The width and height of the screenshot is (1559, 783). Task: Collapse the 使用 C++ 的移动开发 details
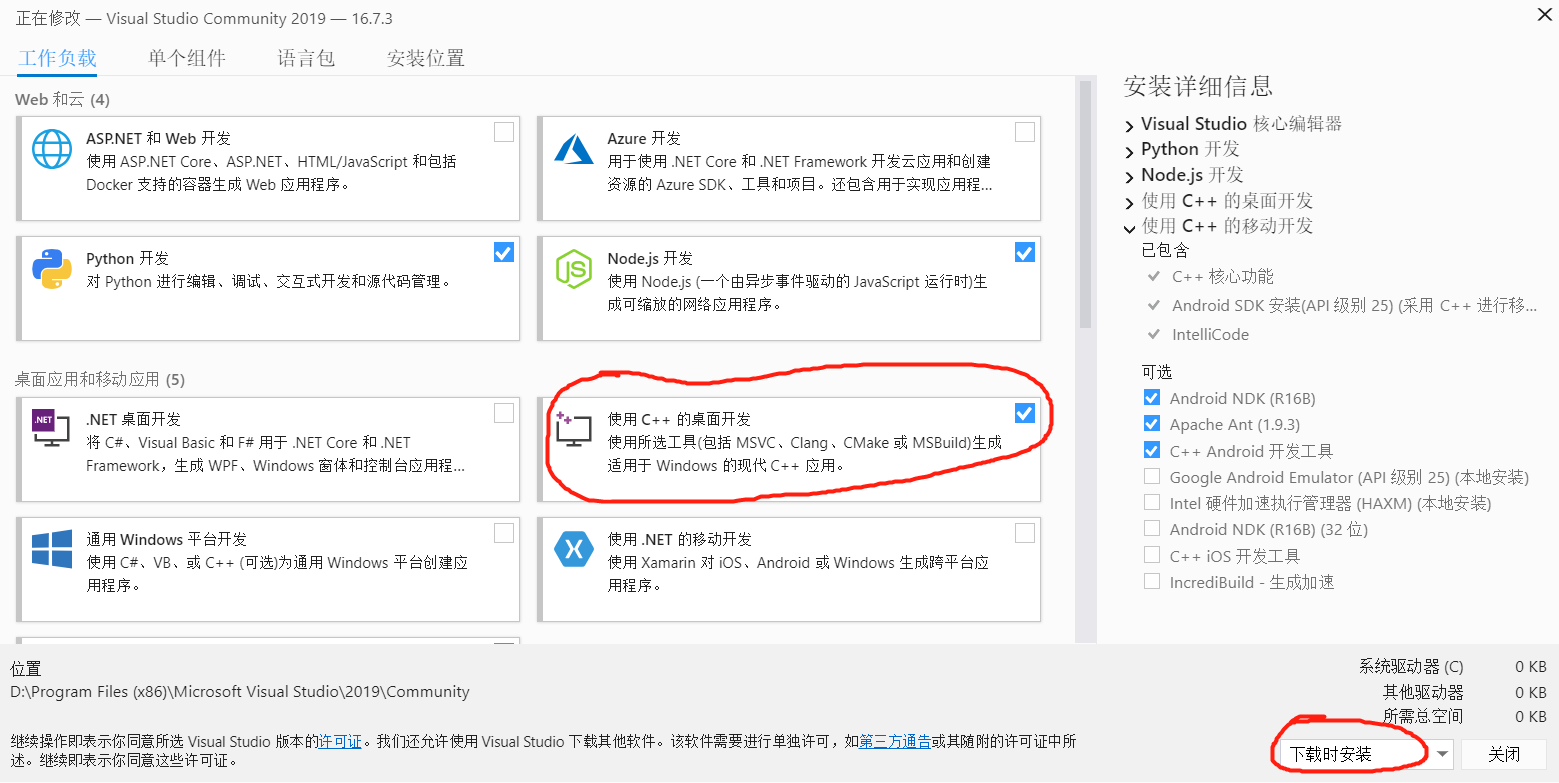(1130, 228)
